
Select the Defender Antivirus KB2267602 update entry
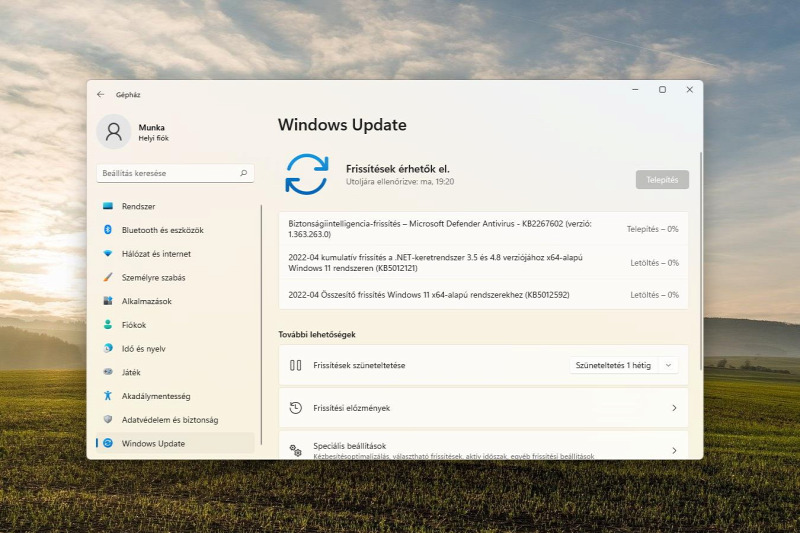(483, 229)
